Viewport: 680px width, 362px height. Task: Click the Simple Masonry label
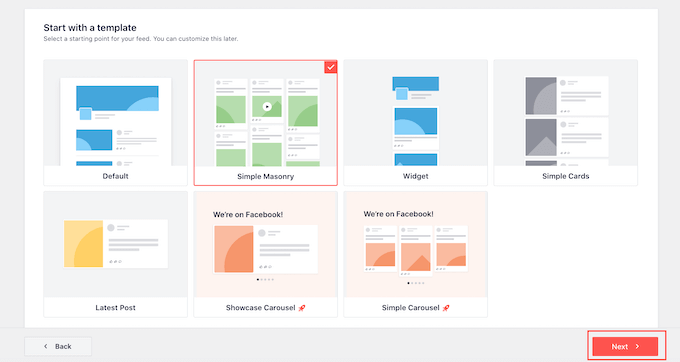click(265, 176)
